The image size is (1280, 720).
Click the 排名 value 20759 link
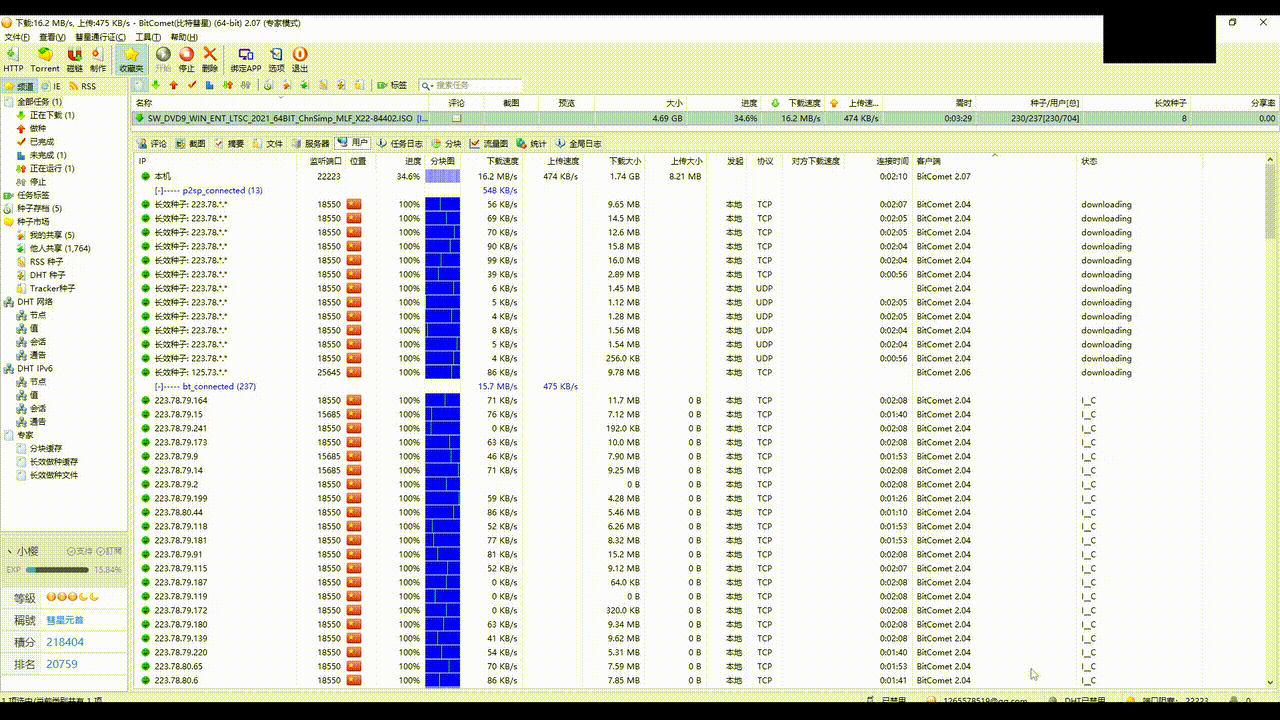[62, 664]
